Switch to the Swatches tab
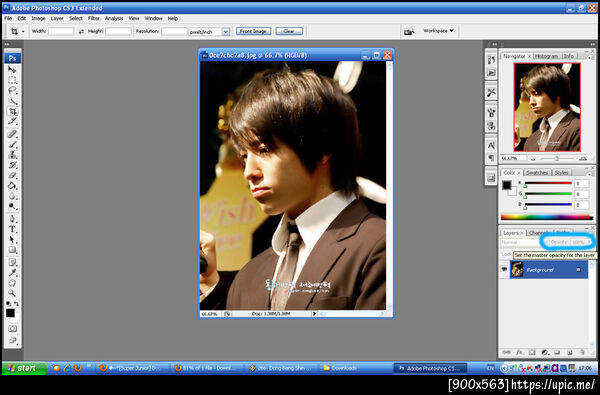600x395 pixels. [537, 173]
